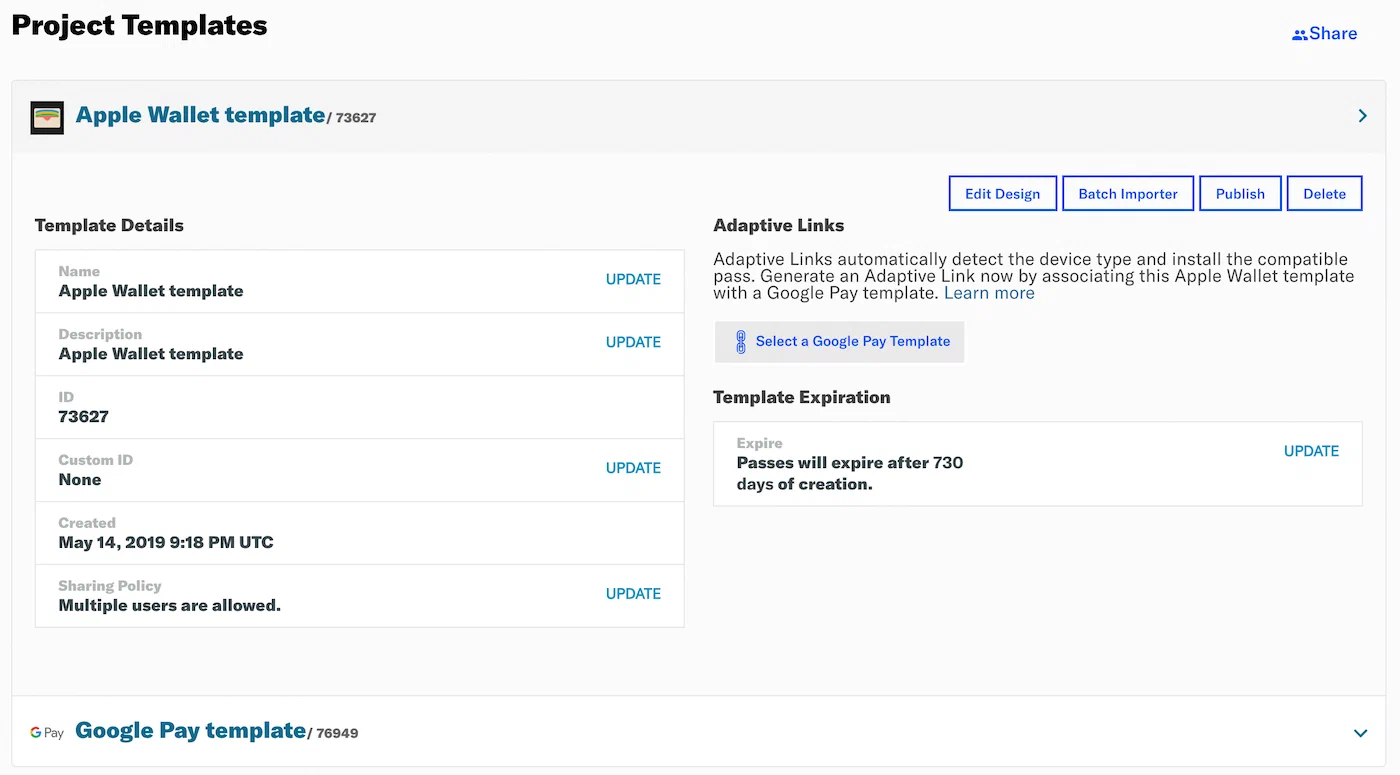The height and width of the screenshot is (775, 1400).
Task: Open the Google Pay template dropdown arrow
Action: tap(1361, 732)
